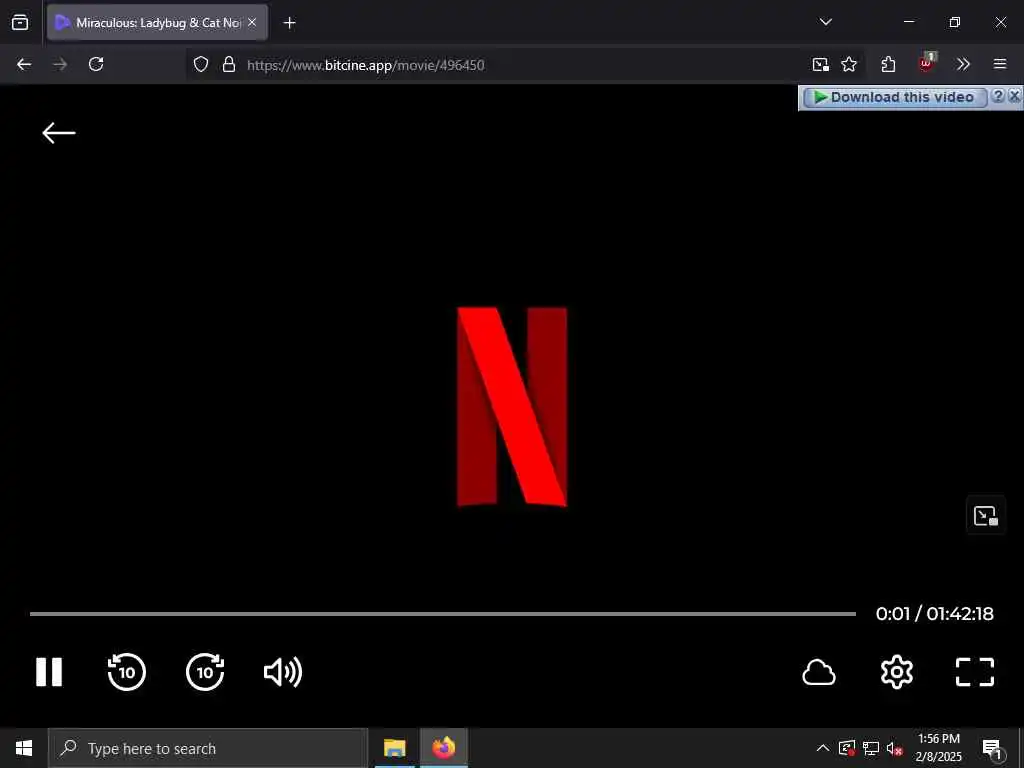Screen dimensions: 1024x768
Task: Open the player settings gear
Action: coord(897,672)
